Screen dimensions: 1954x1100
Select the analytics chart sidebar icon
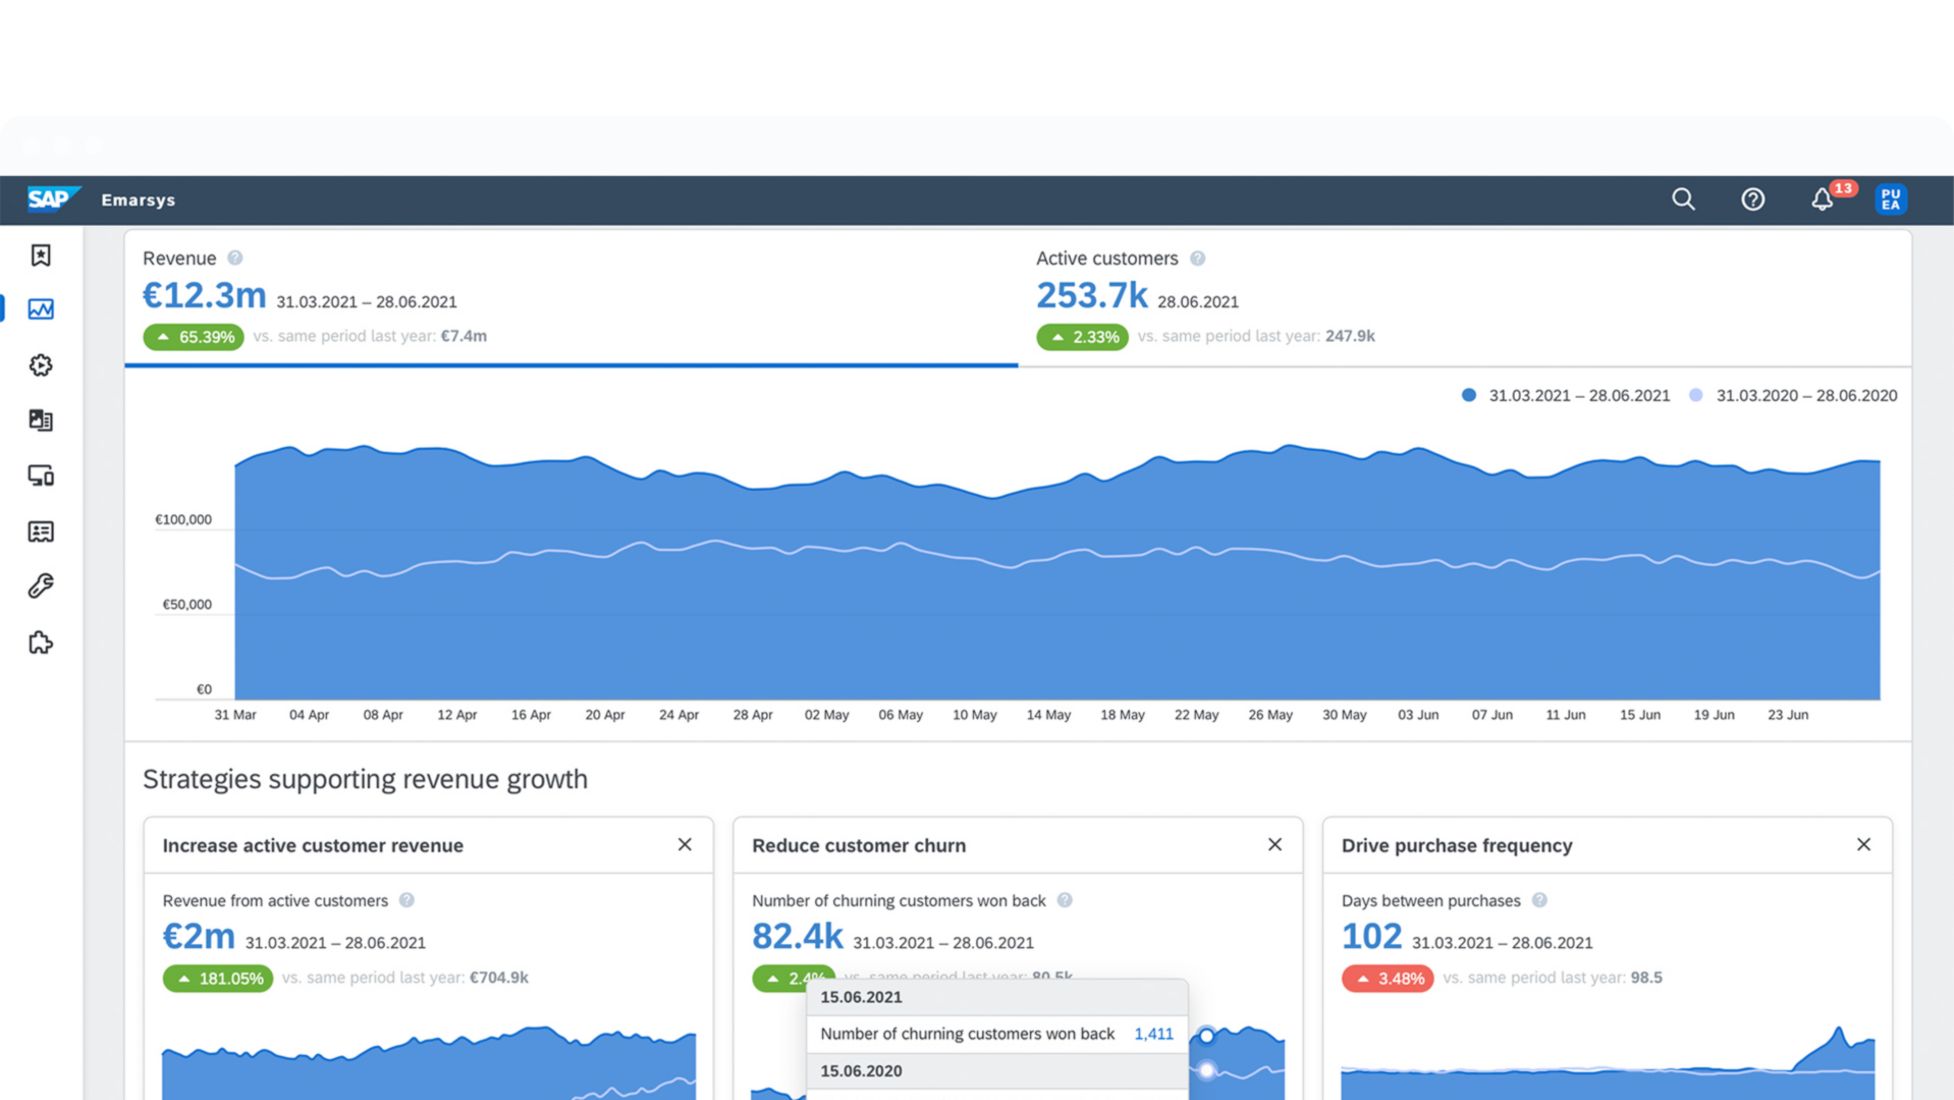[41, 309]
